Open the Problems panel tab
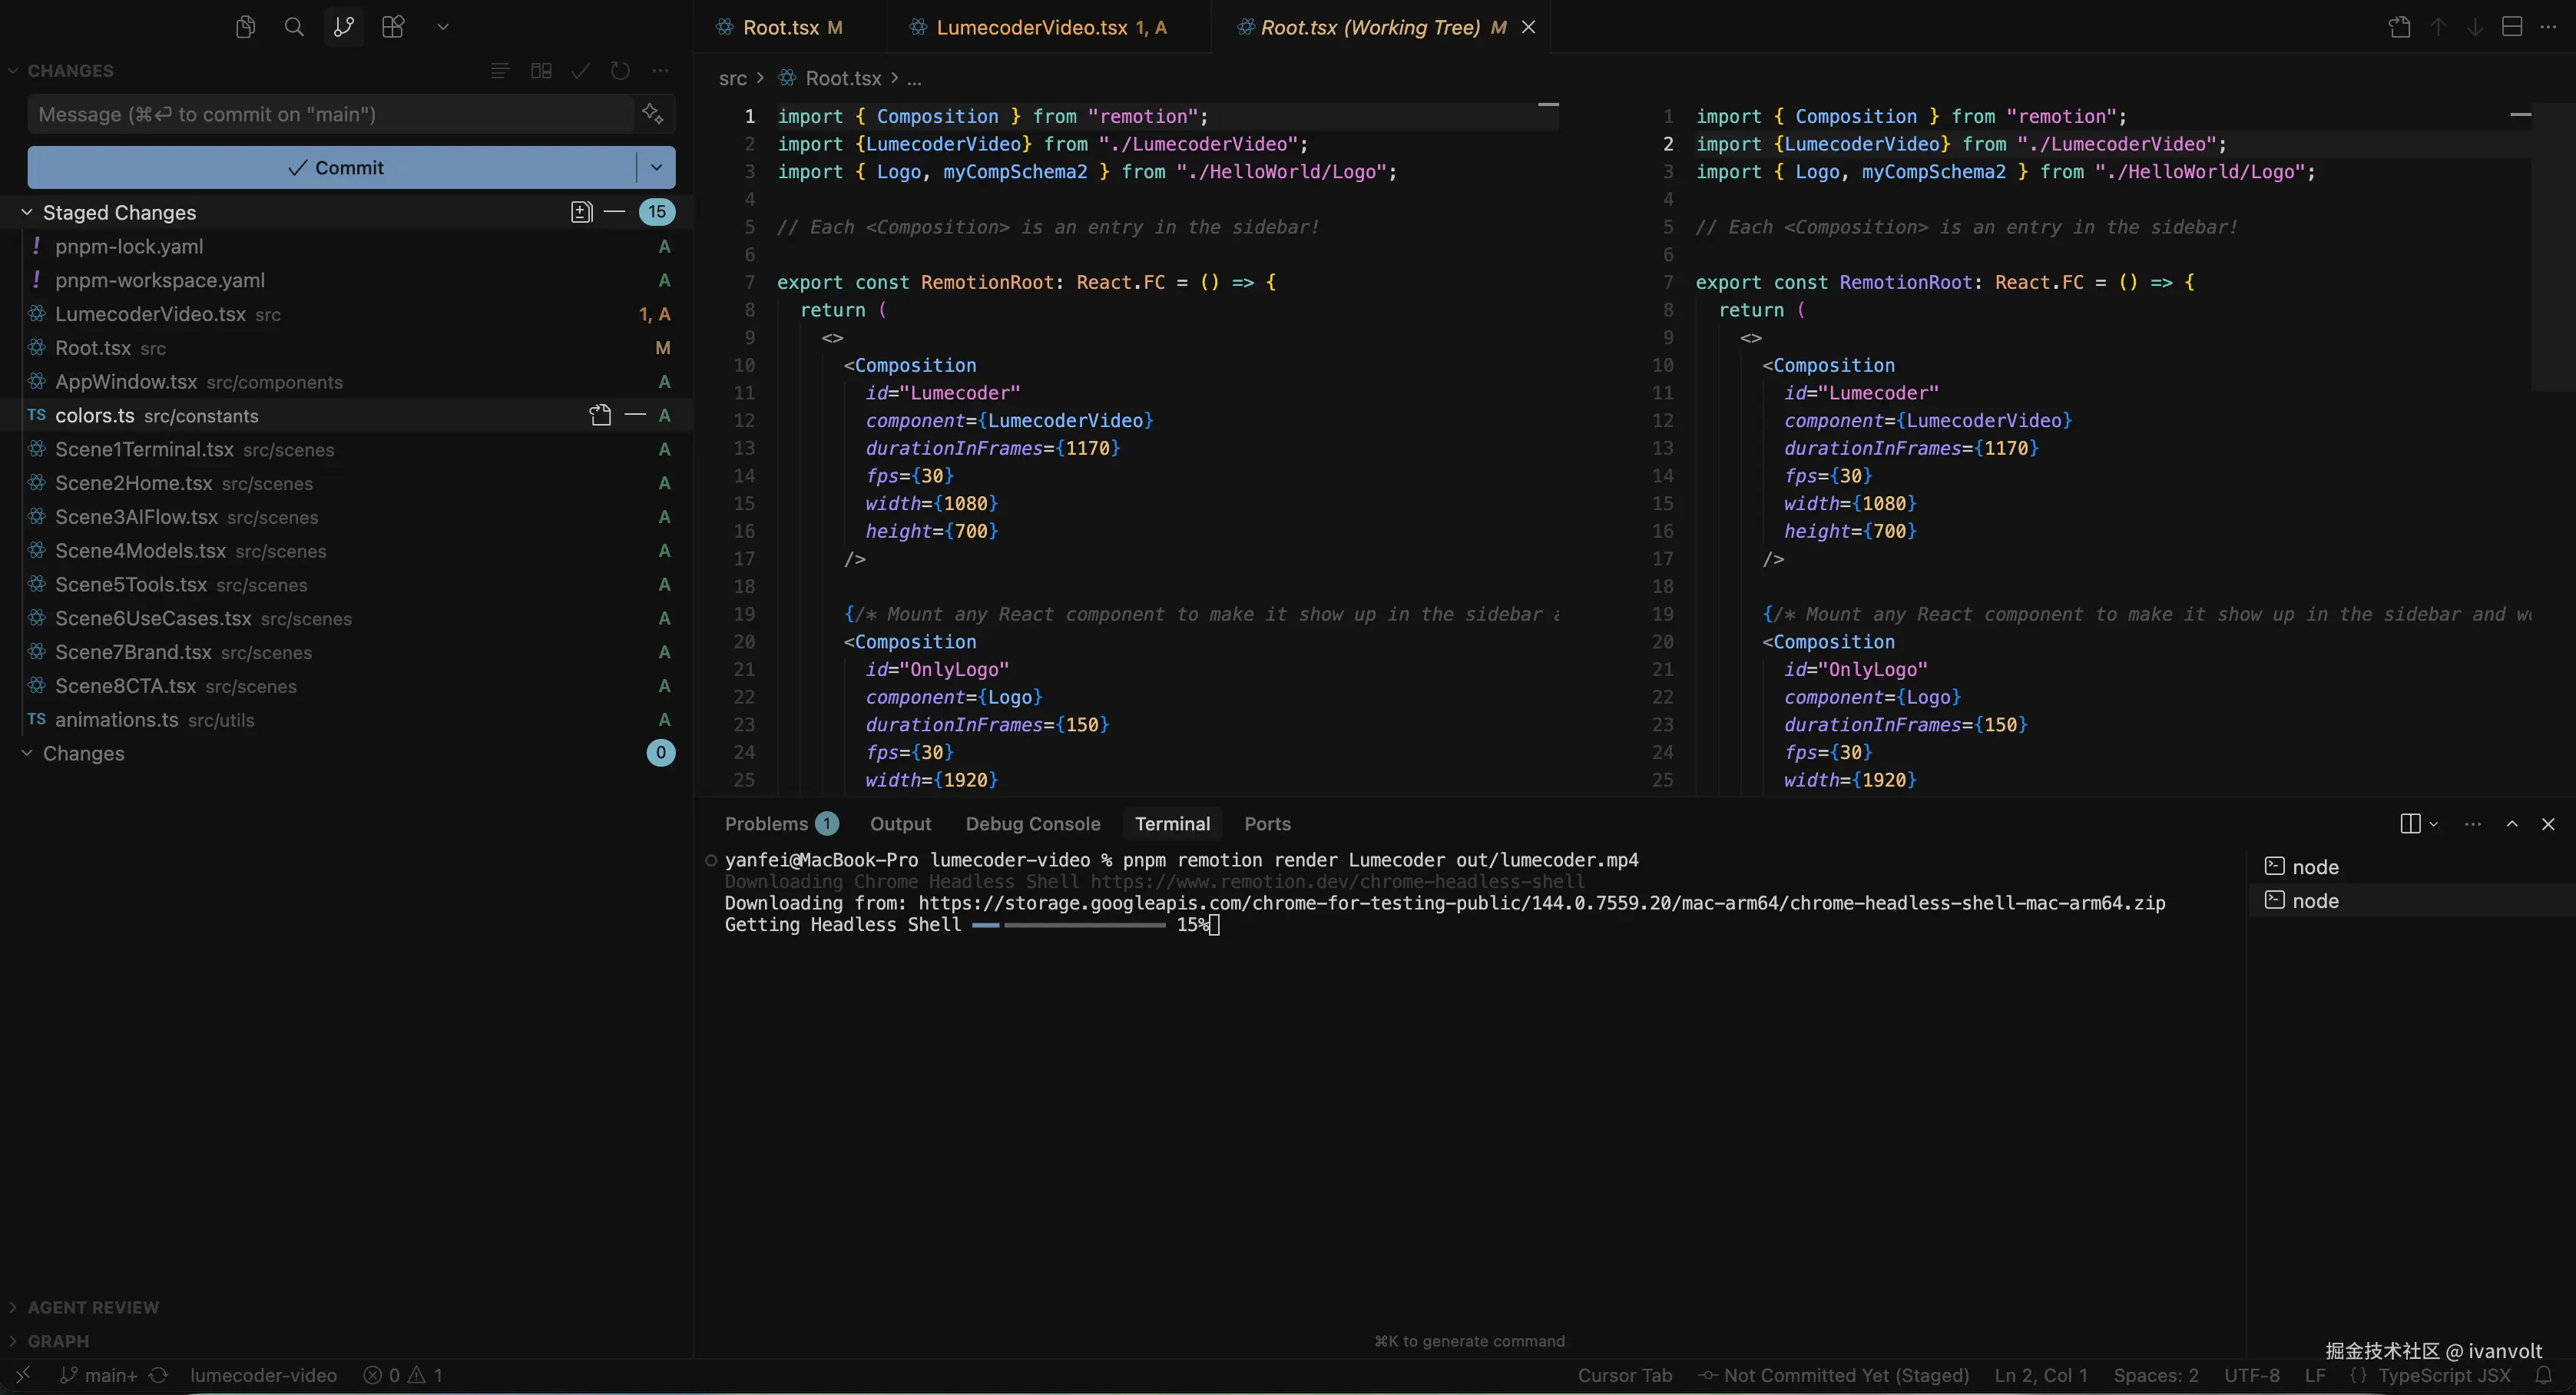2576x1395 pixels. (x=766, y=824)
